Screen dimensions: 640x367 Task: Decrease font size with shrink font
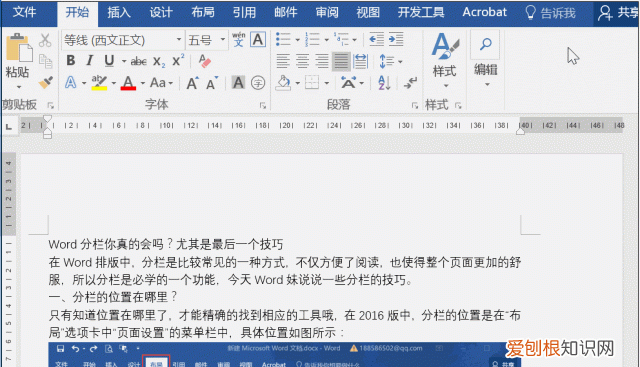tap(212, 83)
